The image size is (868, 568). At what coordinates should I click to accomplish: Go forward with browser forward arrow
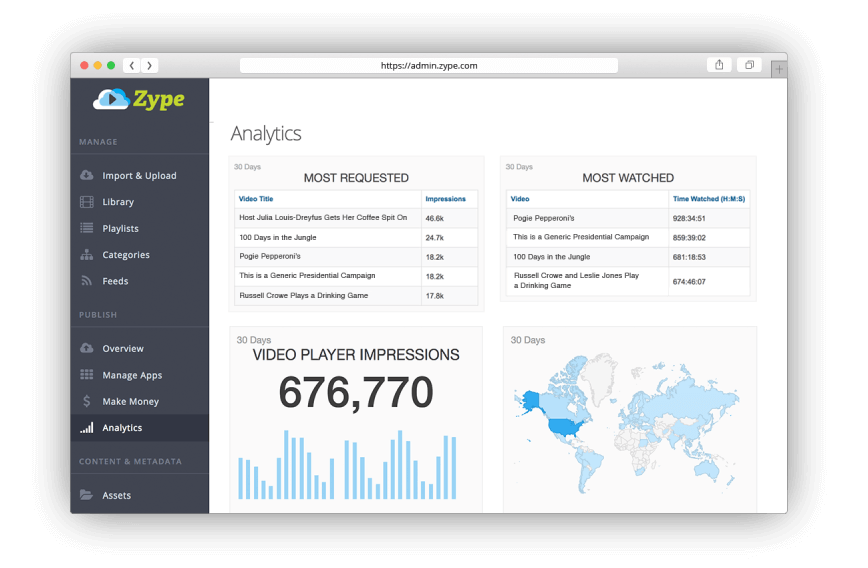(x=149, y=66)
